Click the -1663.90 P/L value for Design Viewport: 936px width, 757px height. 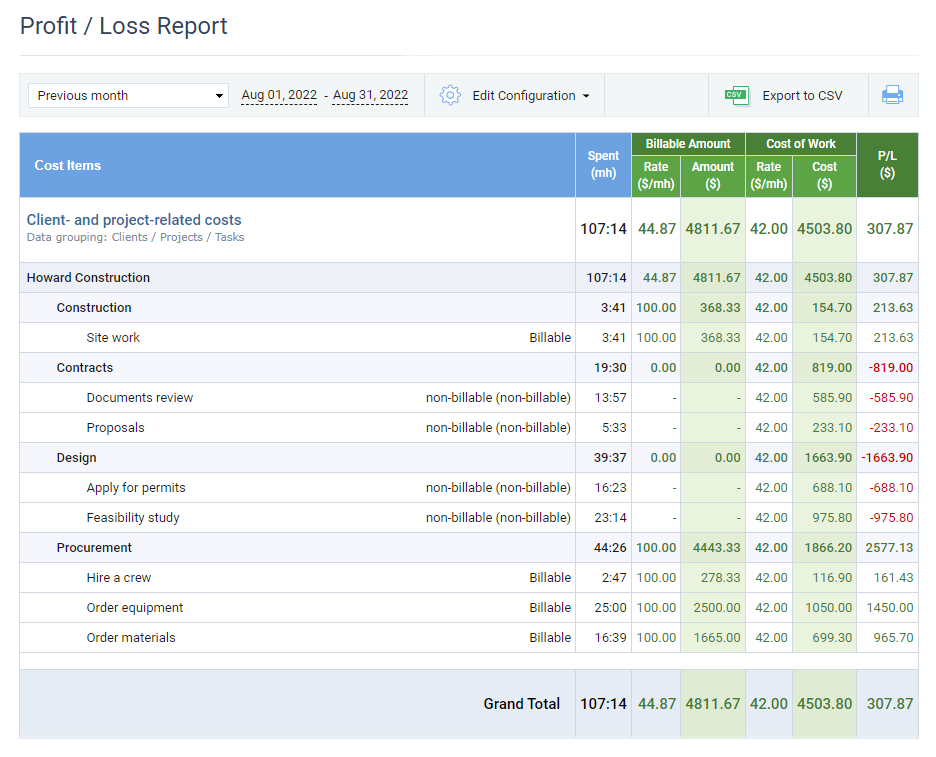[887, 458]
